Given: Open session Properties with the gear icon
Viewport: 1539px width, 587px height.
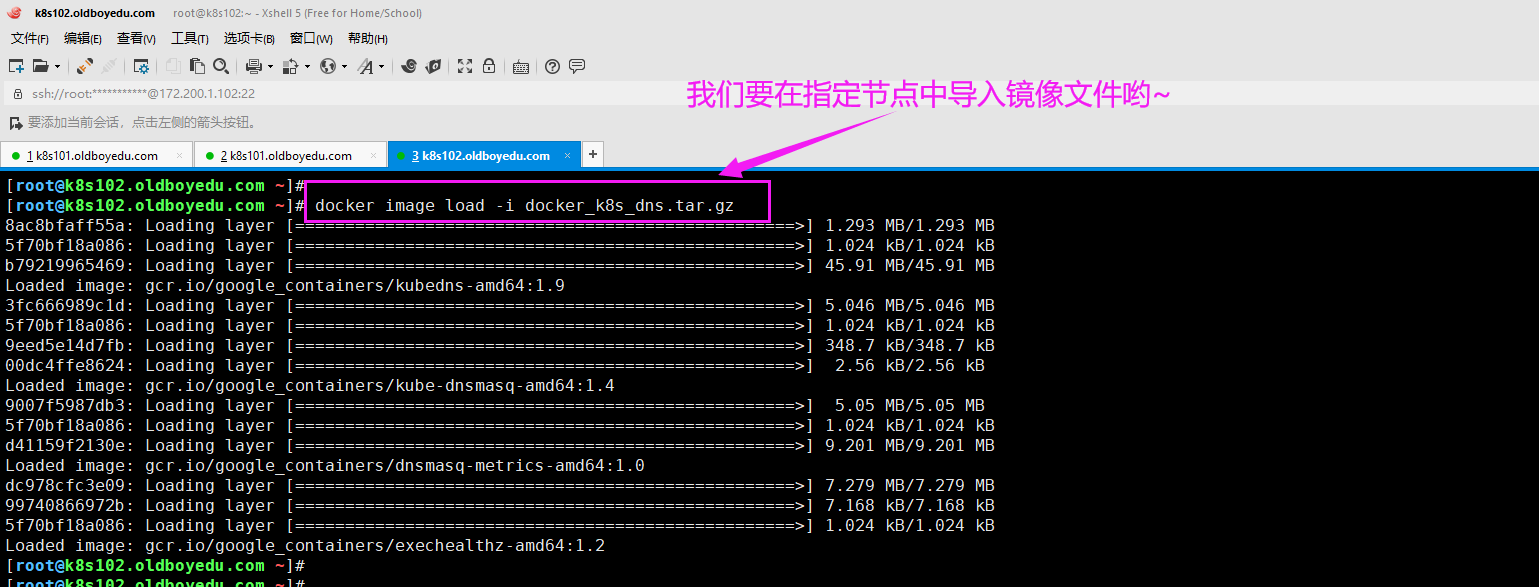Looking at the screenshot, I should pos(141,66).
